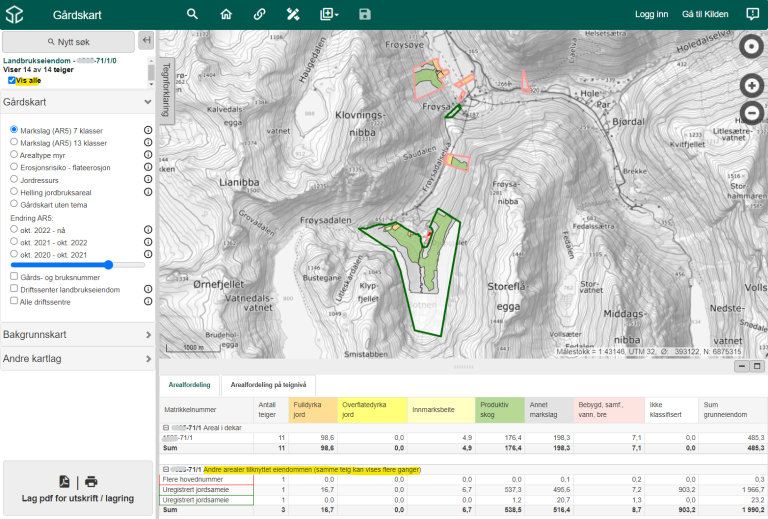This screenshot has width=768, height=519.
Task: Enable the Vis alle checkbox
Action: pyautogui.click(x=12, y=81)
